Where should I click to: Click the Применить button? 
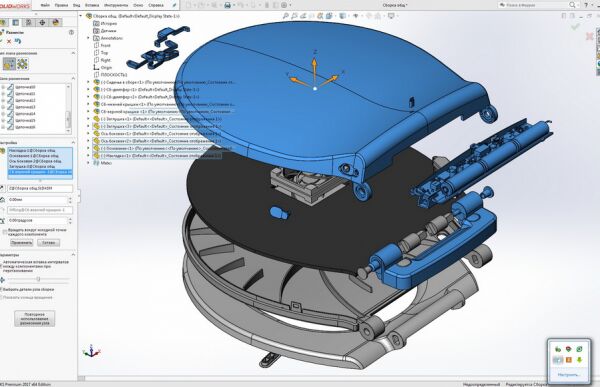[x=21, y=243]
